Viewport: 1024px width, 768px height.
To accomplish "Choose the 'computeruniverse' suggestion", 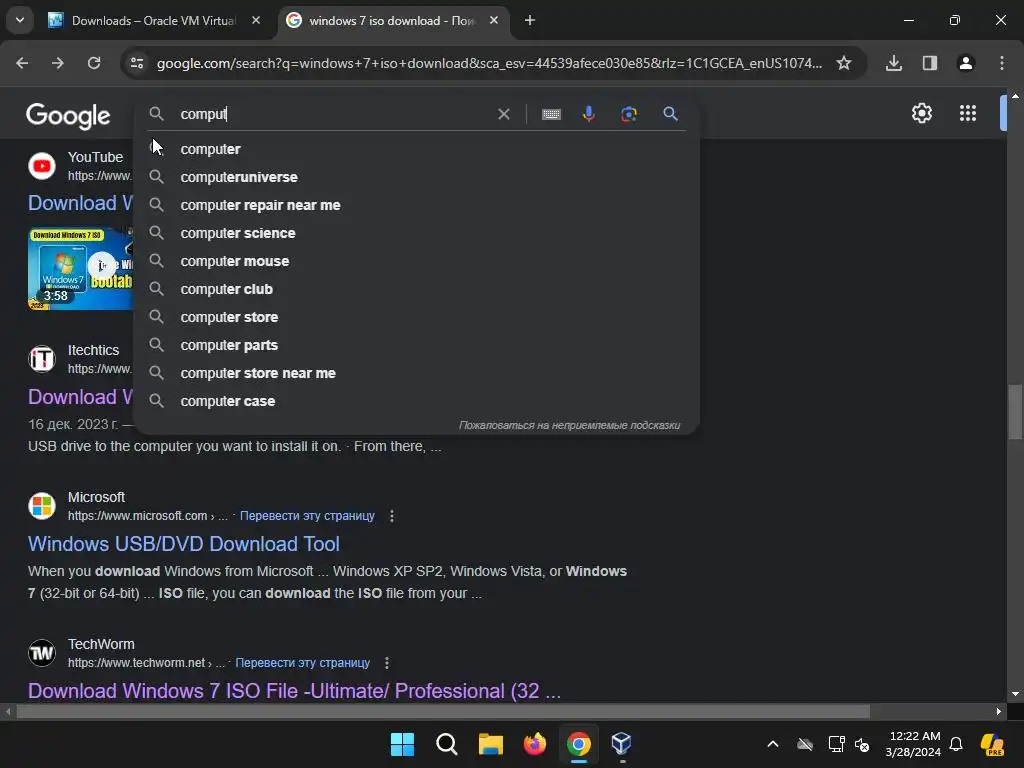I will pyautogui.click(x=416, y=178).
